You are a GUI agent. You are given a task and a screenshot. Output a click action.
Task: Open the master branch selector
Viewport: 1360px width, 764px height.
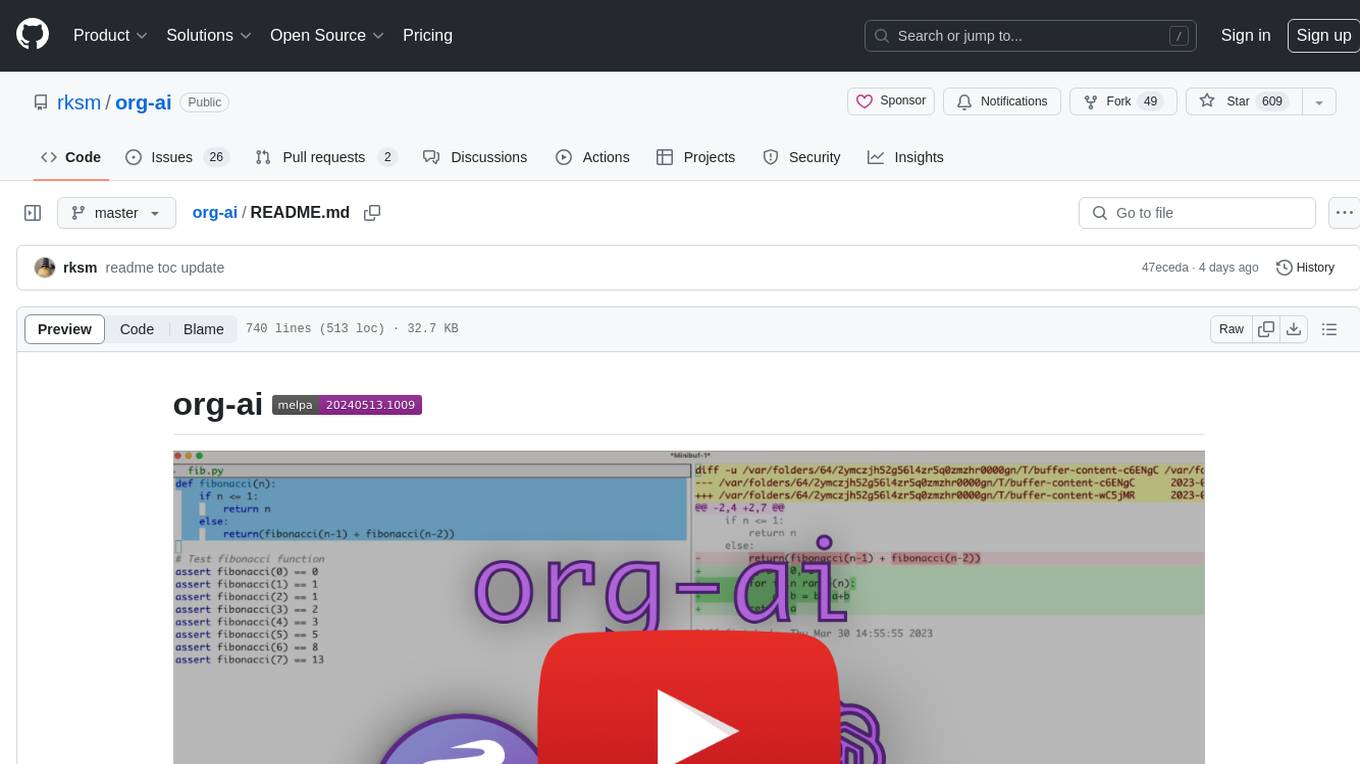[116, 213]
